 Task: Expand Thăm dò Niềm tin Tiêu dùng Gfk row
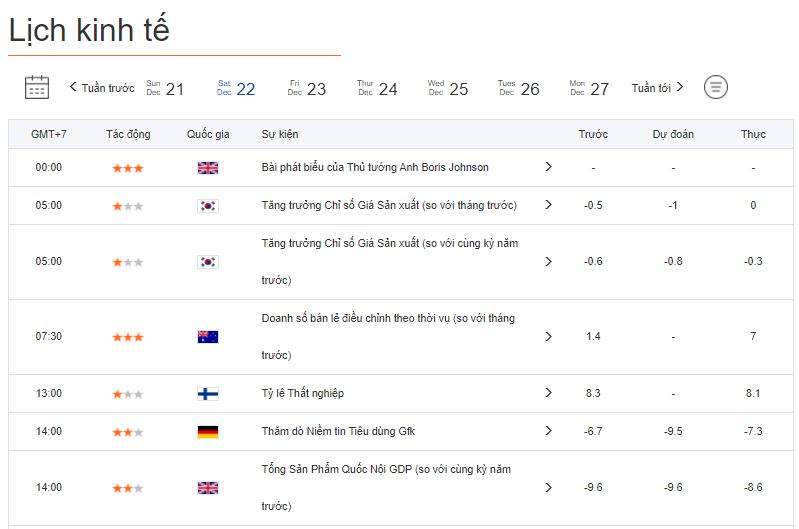coord(548,431)
